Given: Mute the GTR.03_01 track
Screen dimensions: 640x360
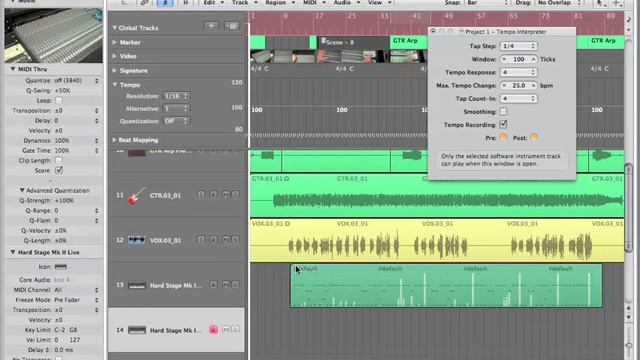Looking at the screenshot, I should pos(226,195).
